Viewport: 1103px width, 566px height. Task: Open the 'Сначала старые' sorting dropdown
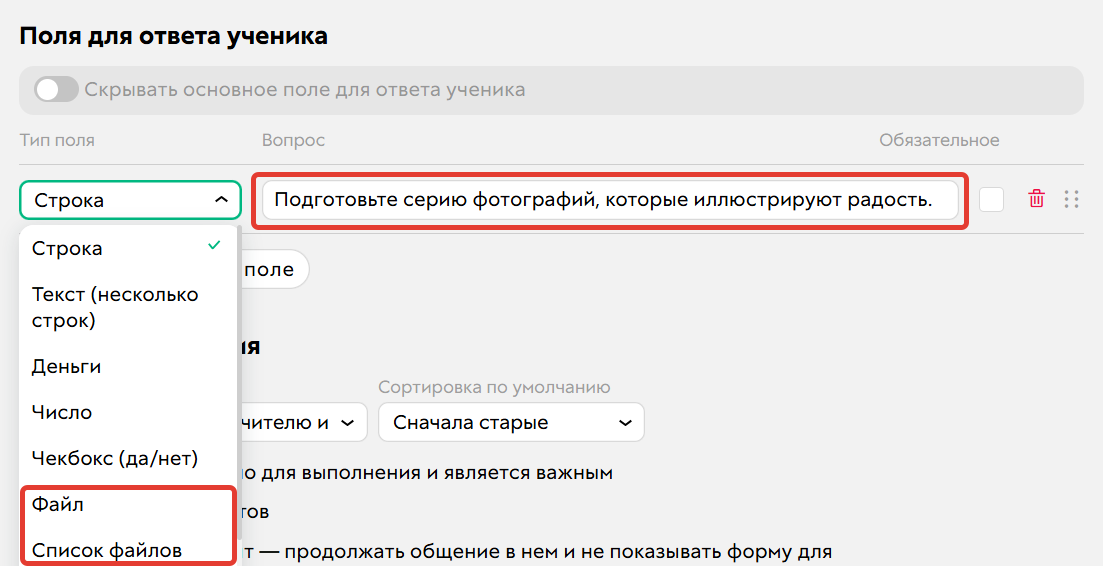511,423
